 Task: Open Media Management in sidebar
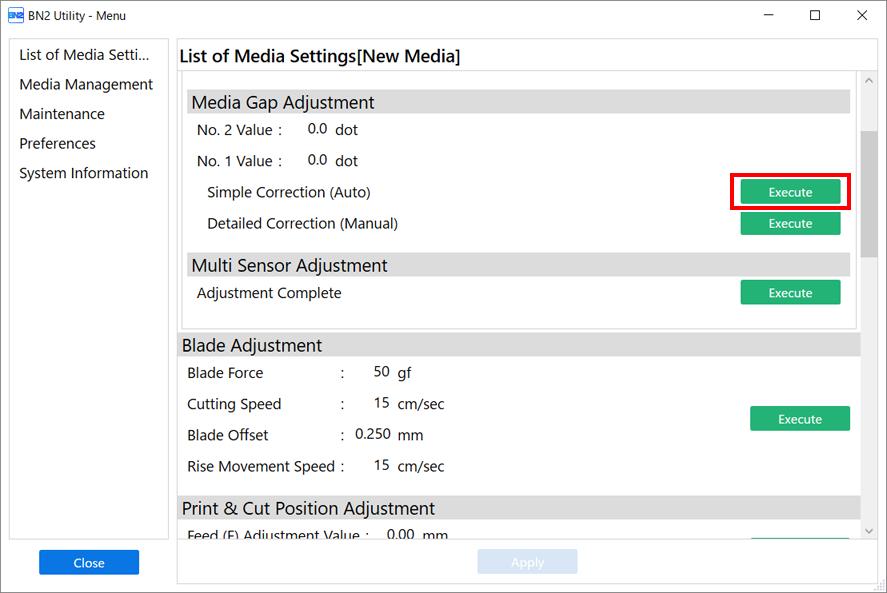coord(86,84)
